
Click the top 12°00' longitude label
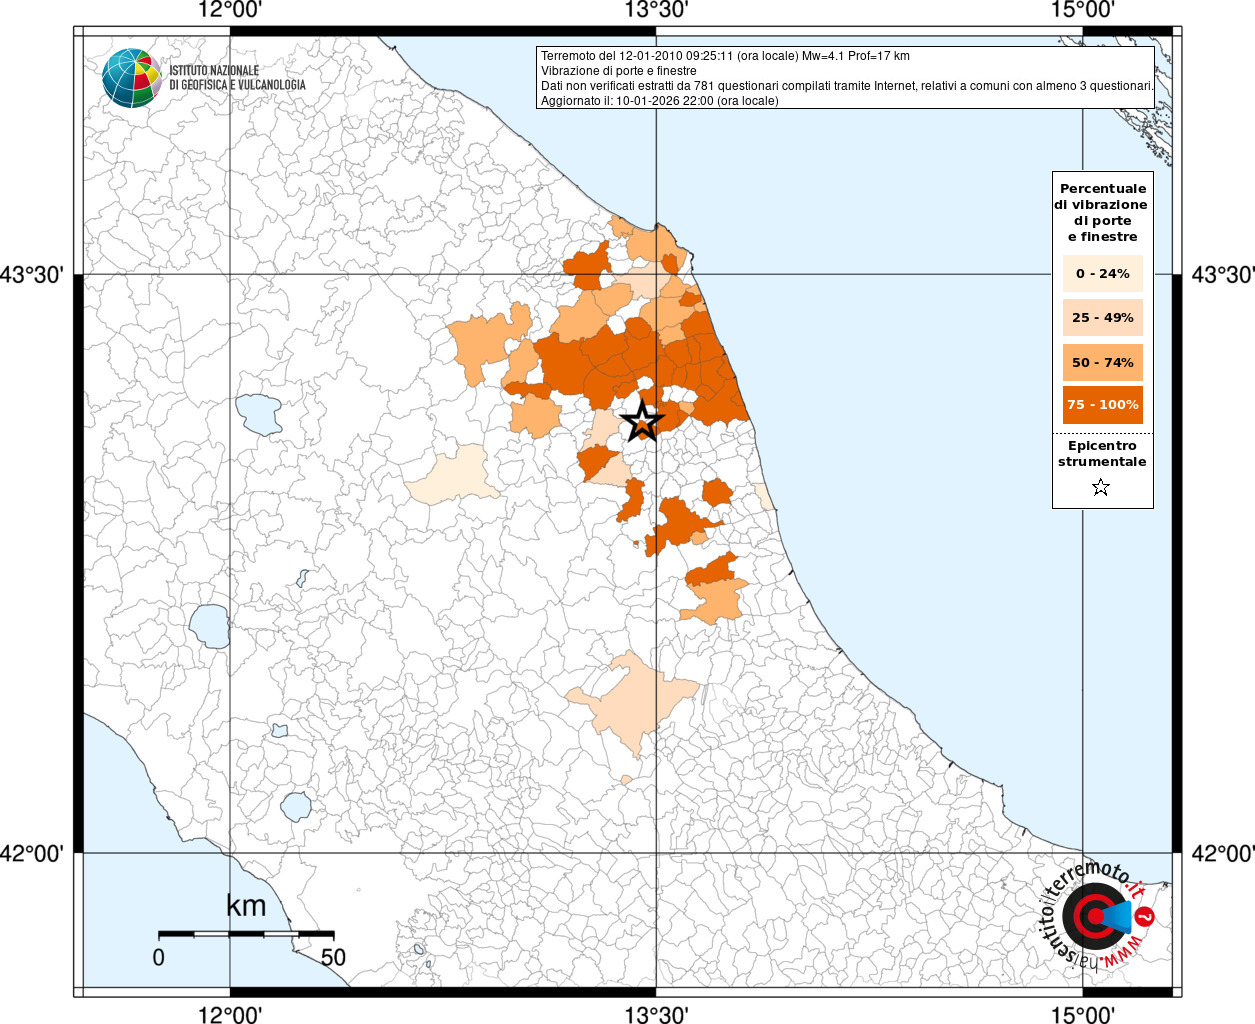[230, 11]
